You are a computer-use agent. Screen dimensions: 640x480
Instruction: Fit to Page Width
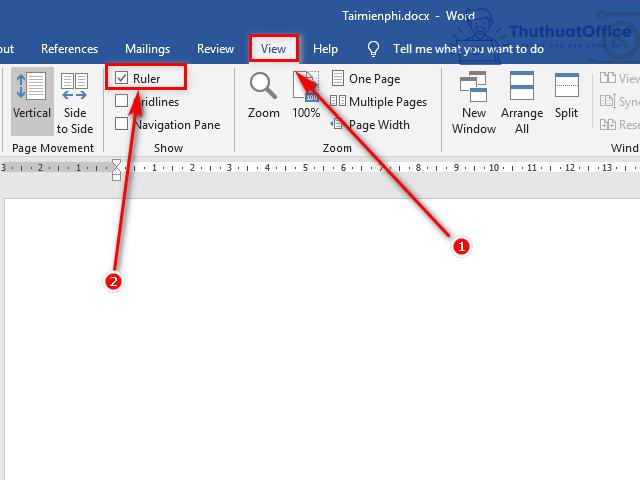point(370,125)
